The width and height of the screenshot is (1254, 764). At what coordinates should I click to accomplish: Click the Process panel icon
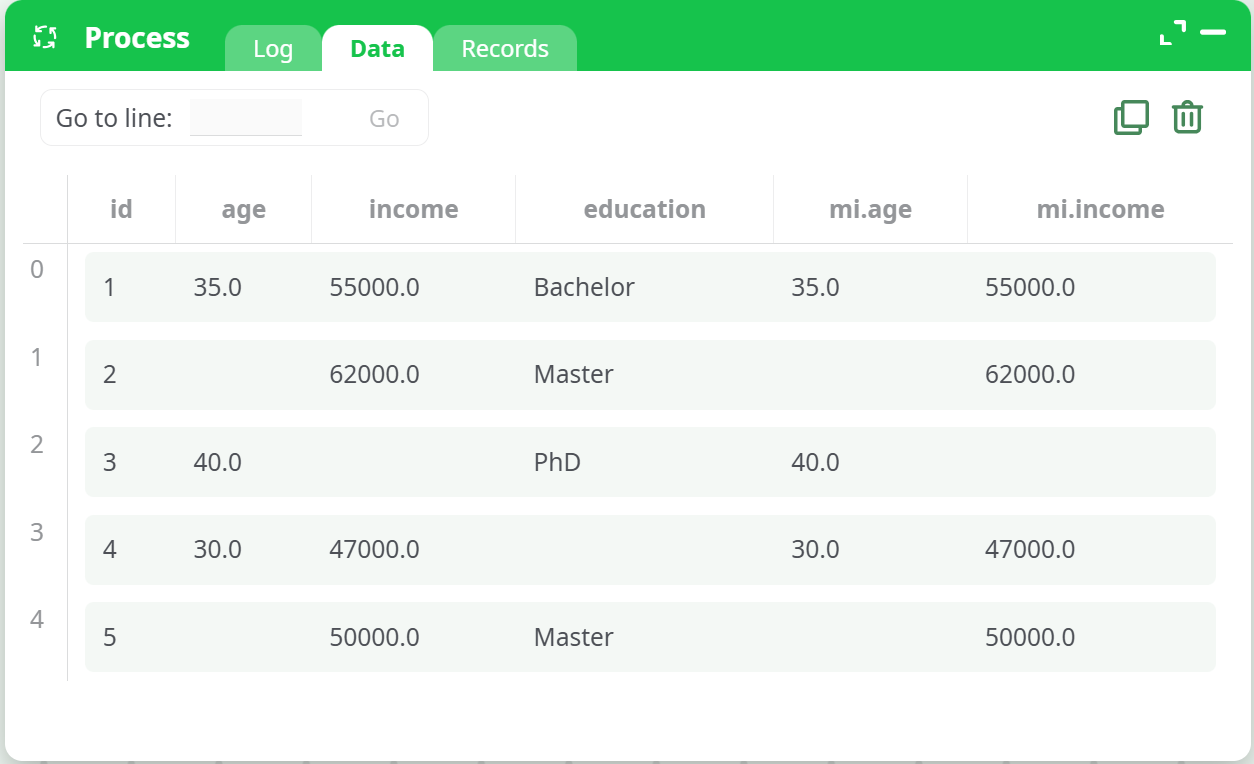pos(44,38)
